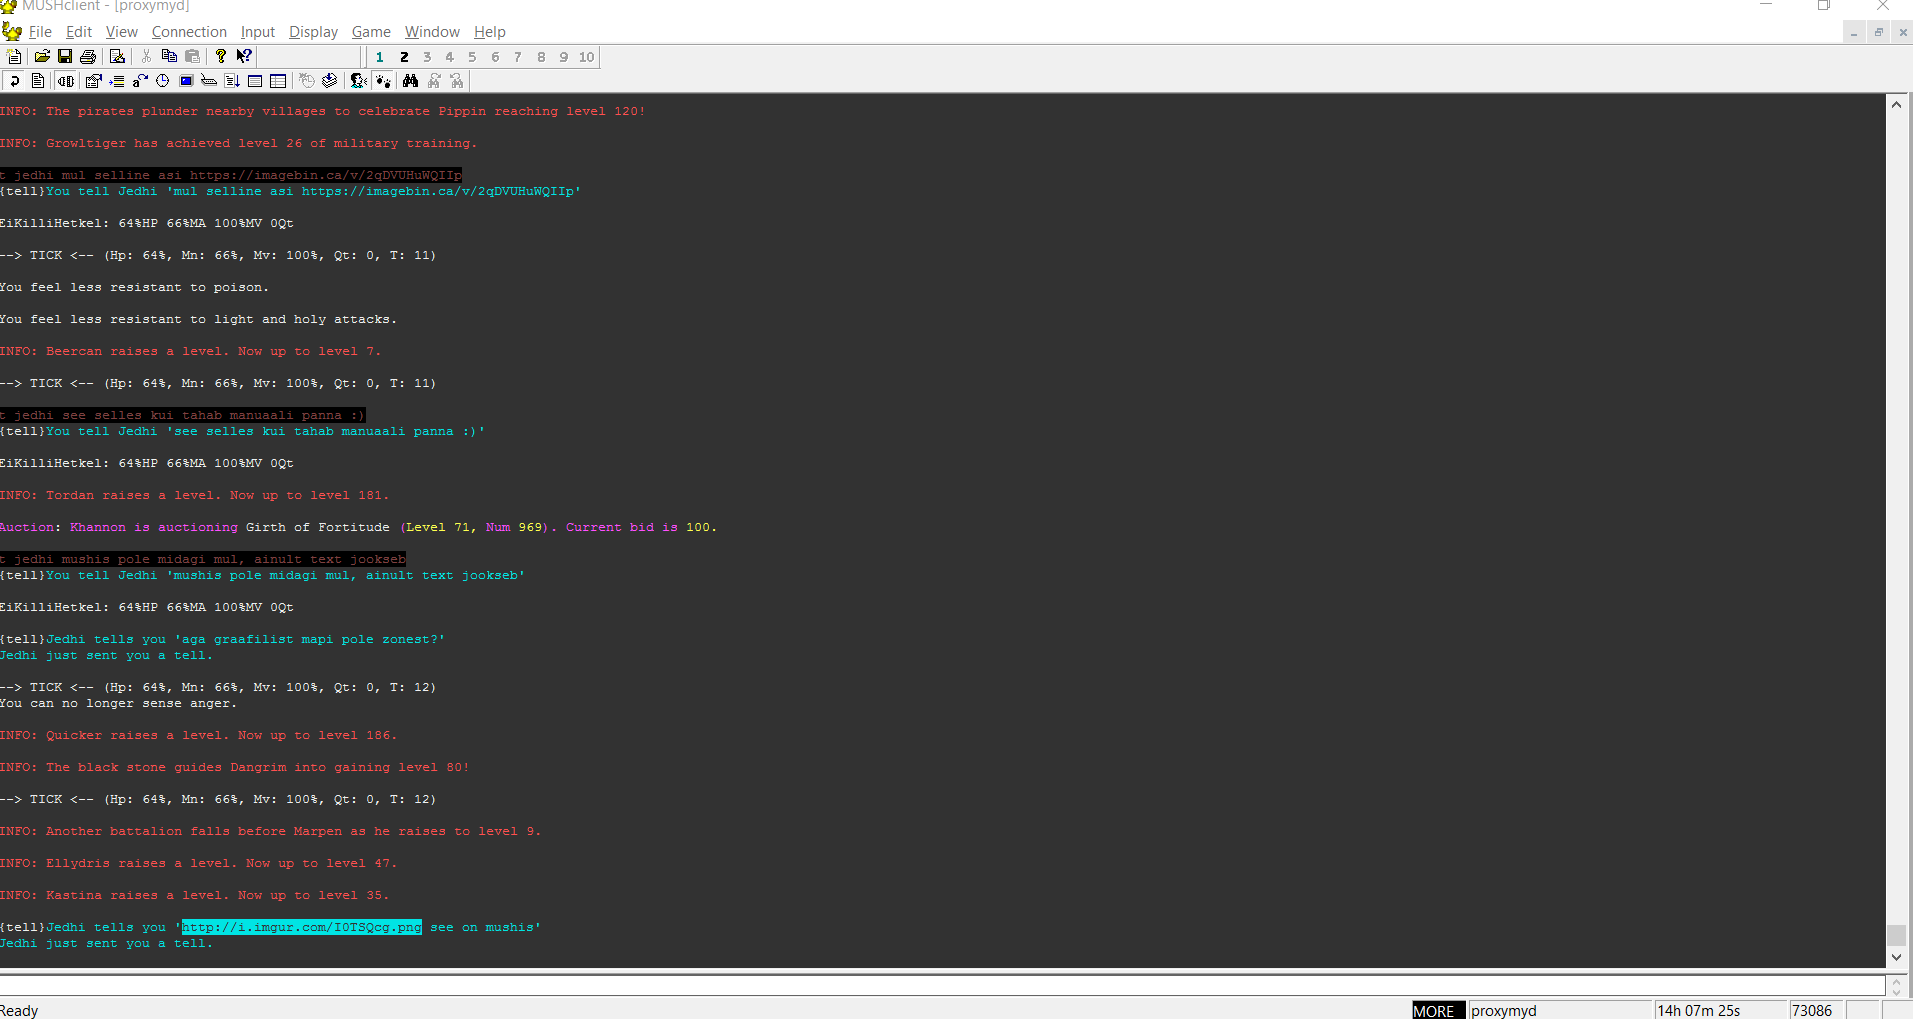Click the last binoculars find-backward icon
This screenshot has width=1913, height=1019.
pyautogui.click(x=457, y=81)
